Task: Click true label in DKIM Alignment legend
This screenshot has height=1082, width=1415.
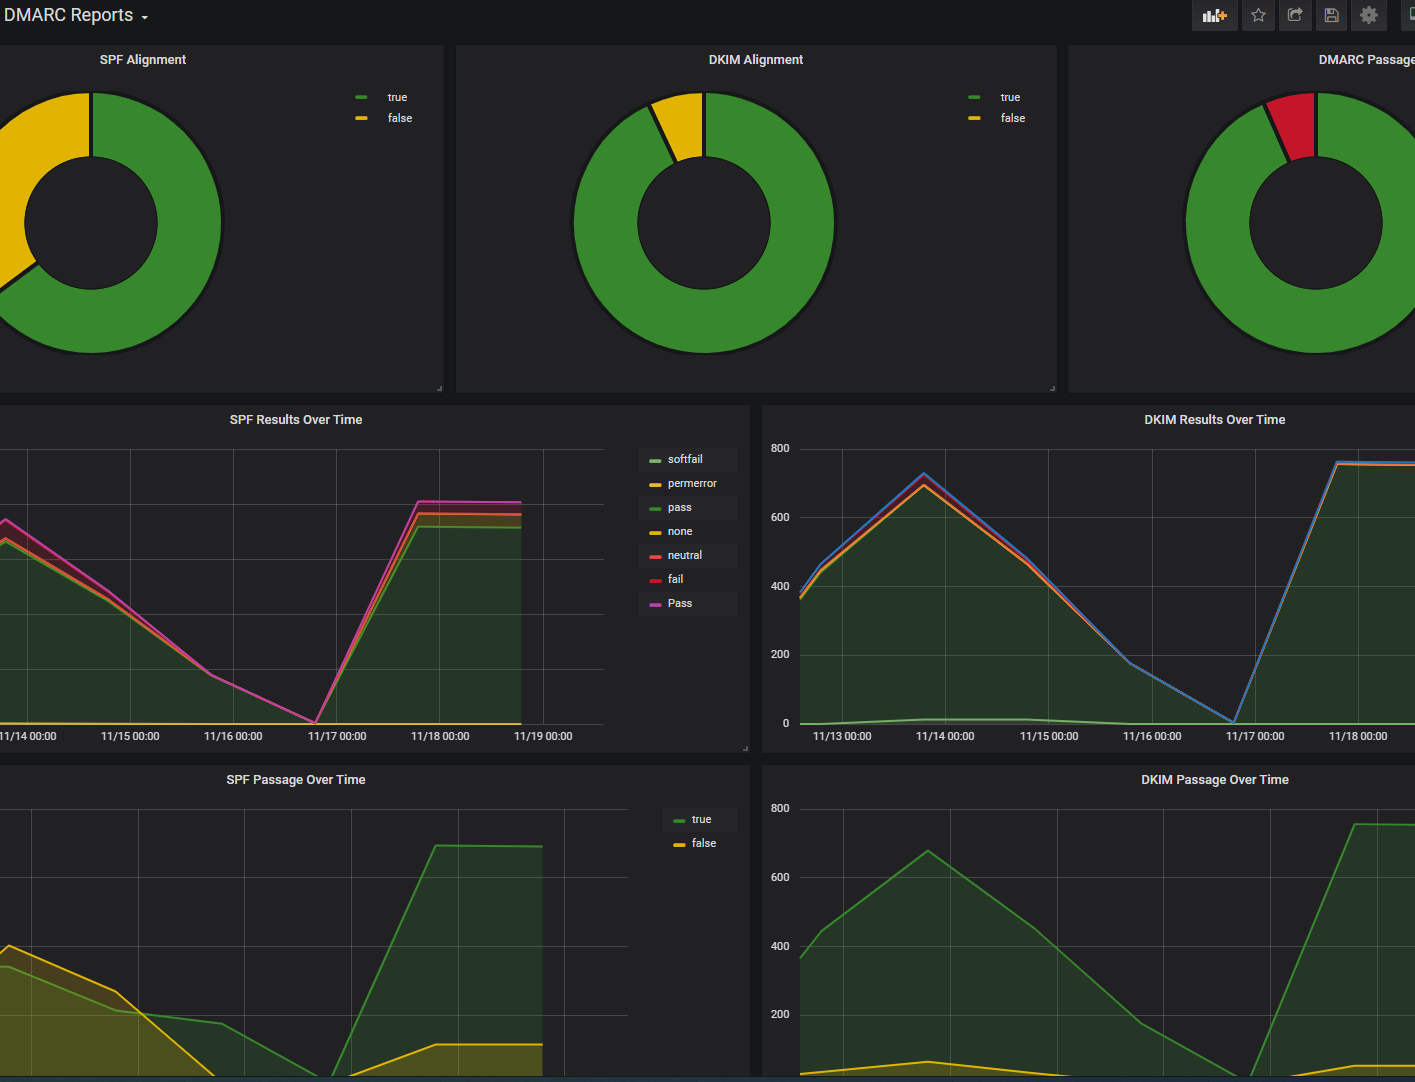Action: click(x=1010, y=97)
